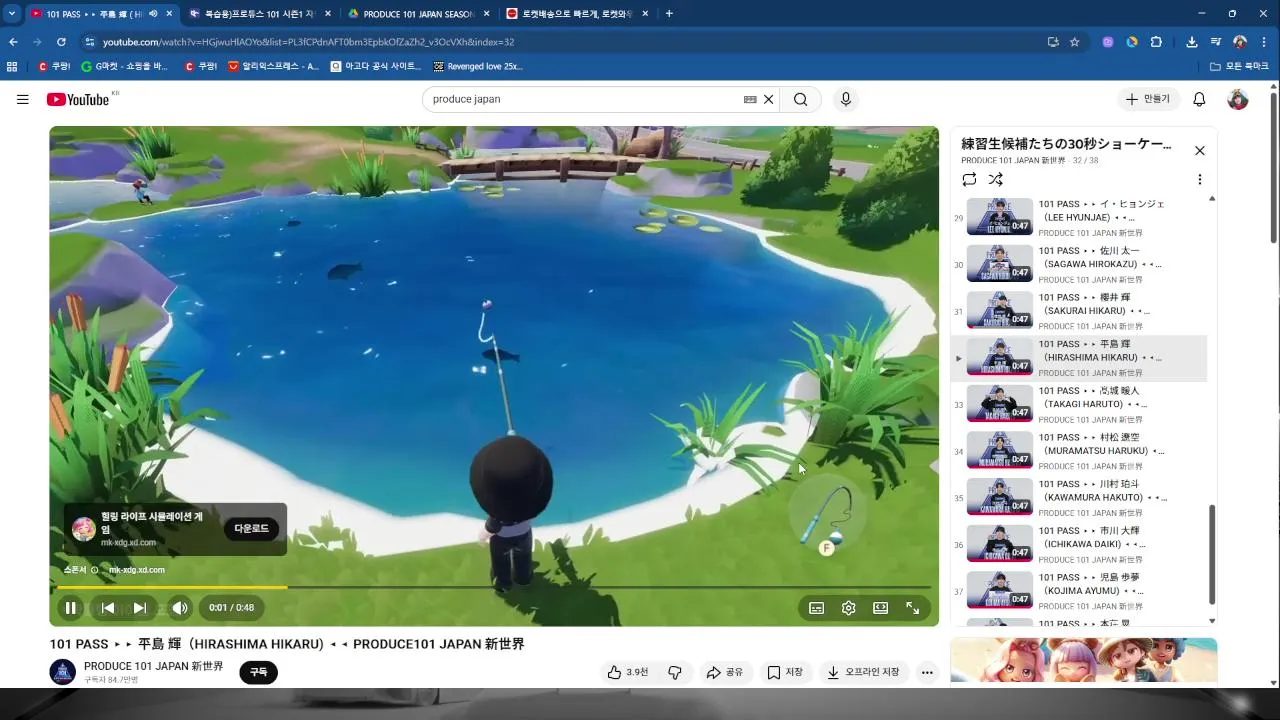Image resolution: width=1280 pixels, height=720 pixels.
Task: Play the SAGAWA HIROKAZU playlist video
Action: tap(1079, 264)
